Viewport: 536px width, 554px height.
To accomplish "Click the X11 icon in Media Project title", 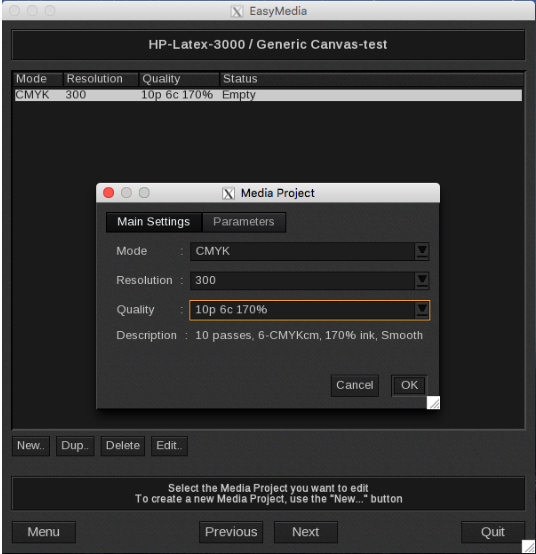I will (x=228, y=193).
